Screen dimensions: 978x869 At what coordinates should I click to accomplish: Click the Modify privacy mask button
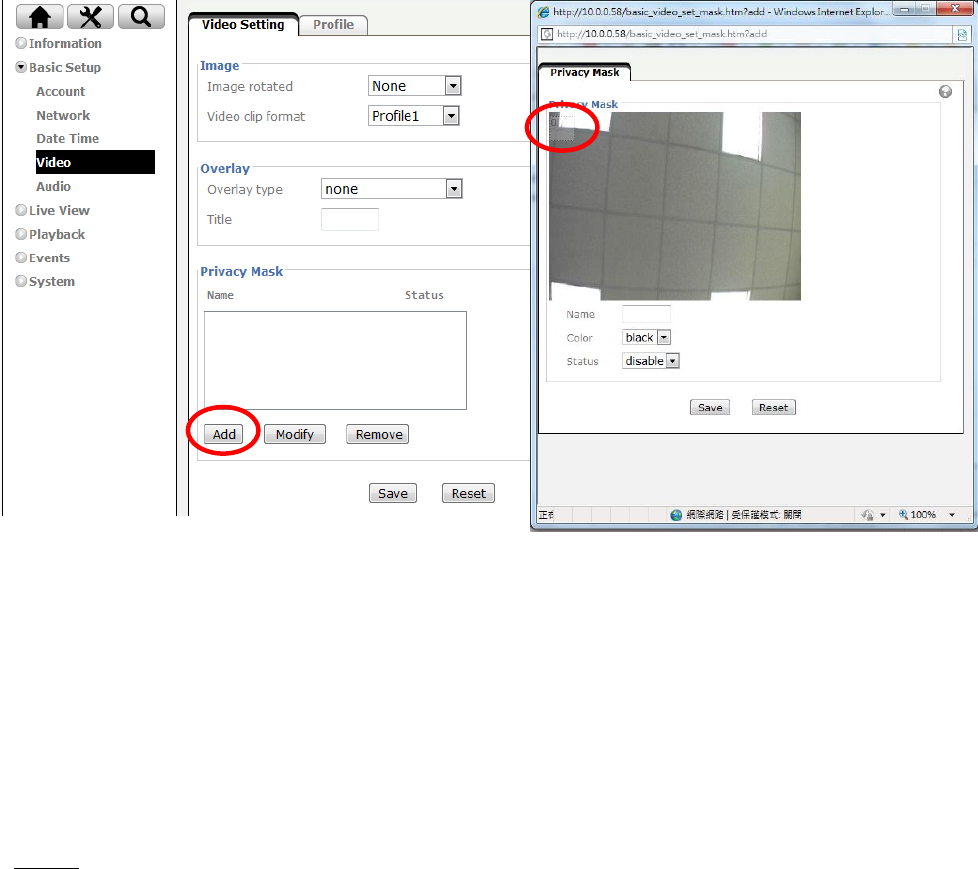coord(294,434)
